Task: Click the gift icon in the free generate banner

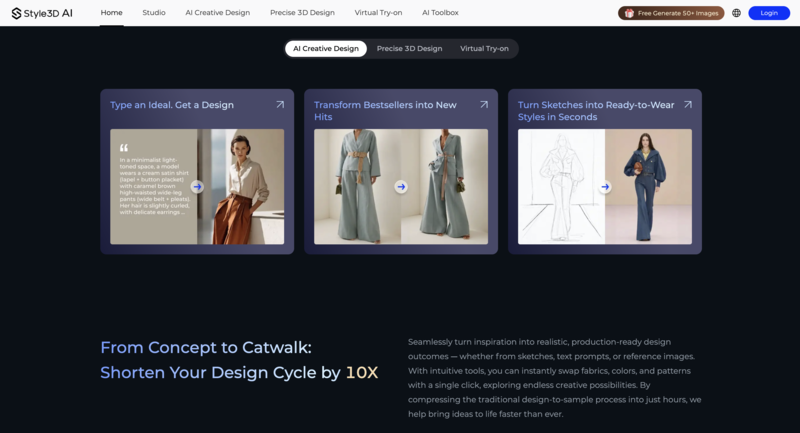Action: click(x=629, y=13)
